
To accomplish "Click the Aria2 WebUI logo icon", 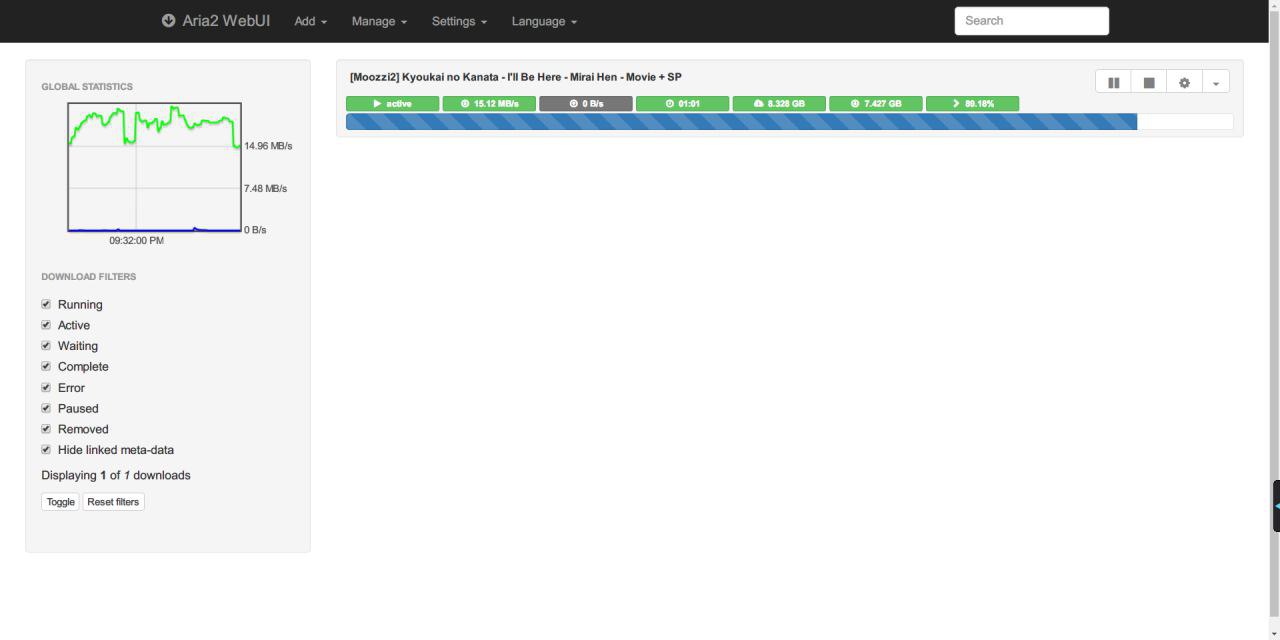I will pyautogui.click(x=168, y=20).
